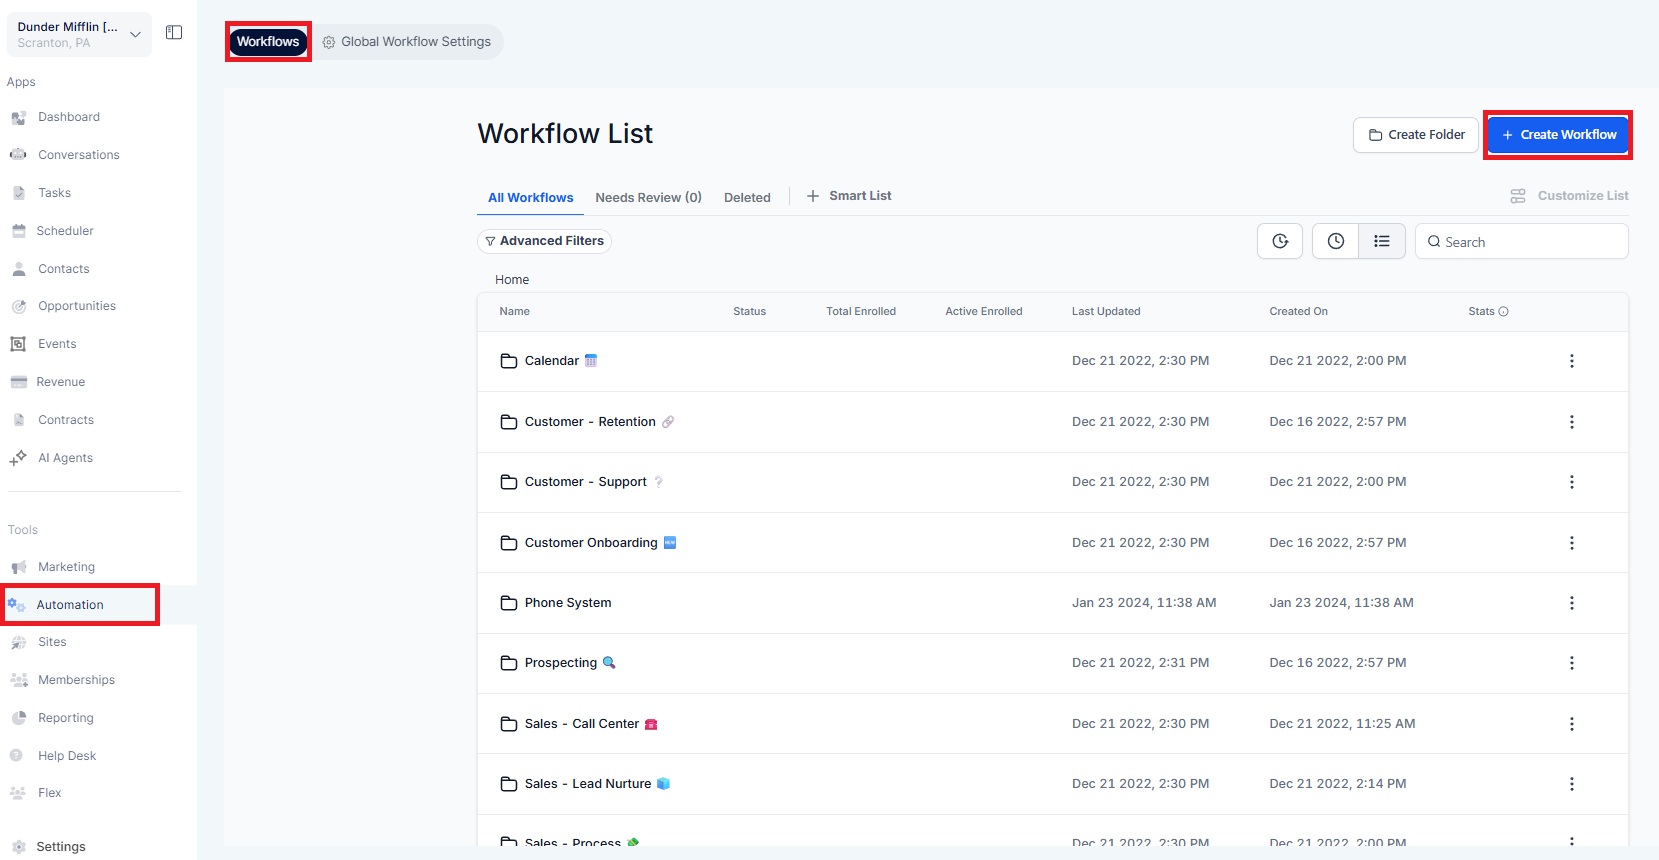Open Dashboard from the sidebar

point(69,117)
